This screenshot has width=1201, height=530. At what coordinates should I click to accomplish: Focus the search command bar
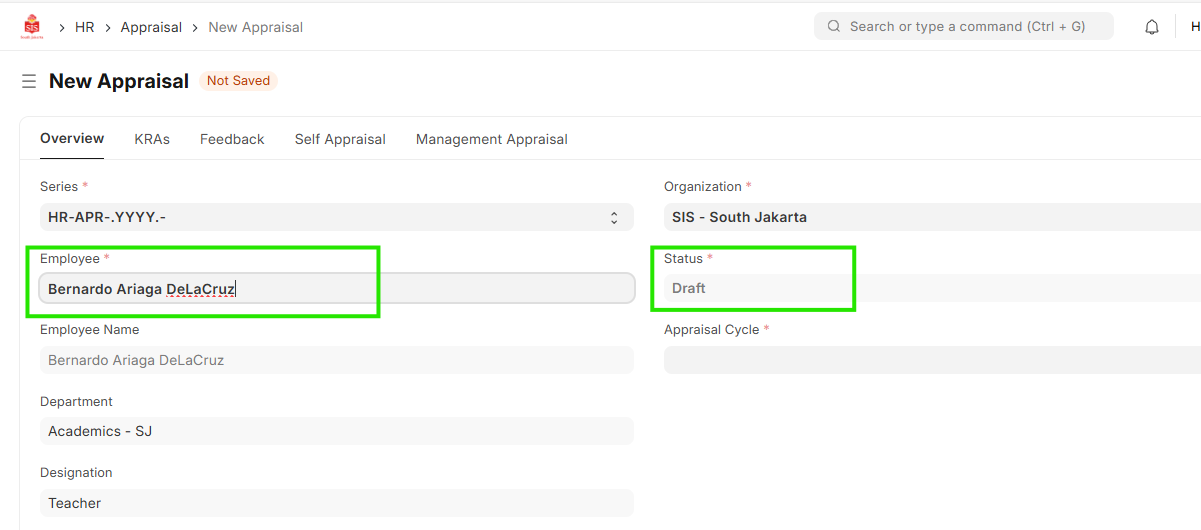click(965, 27)
